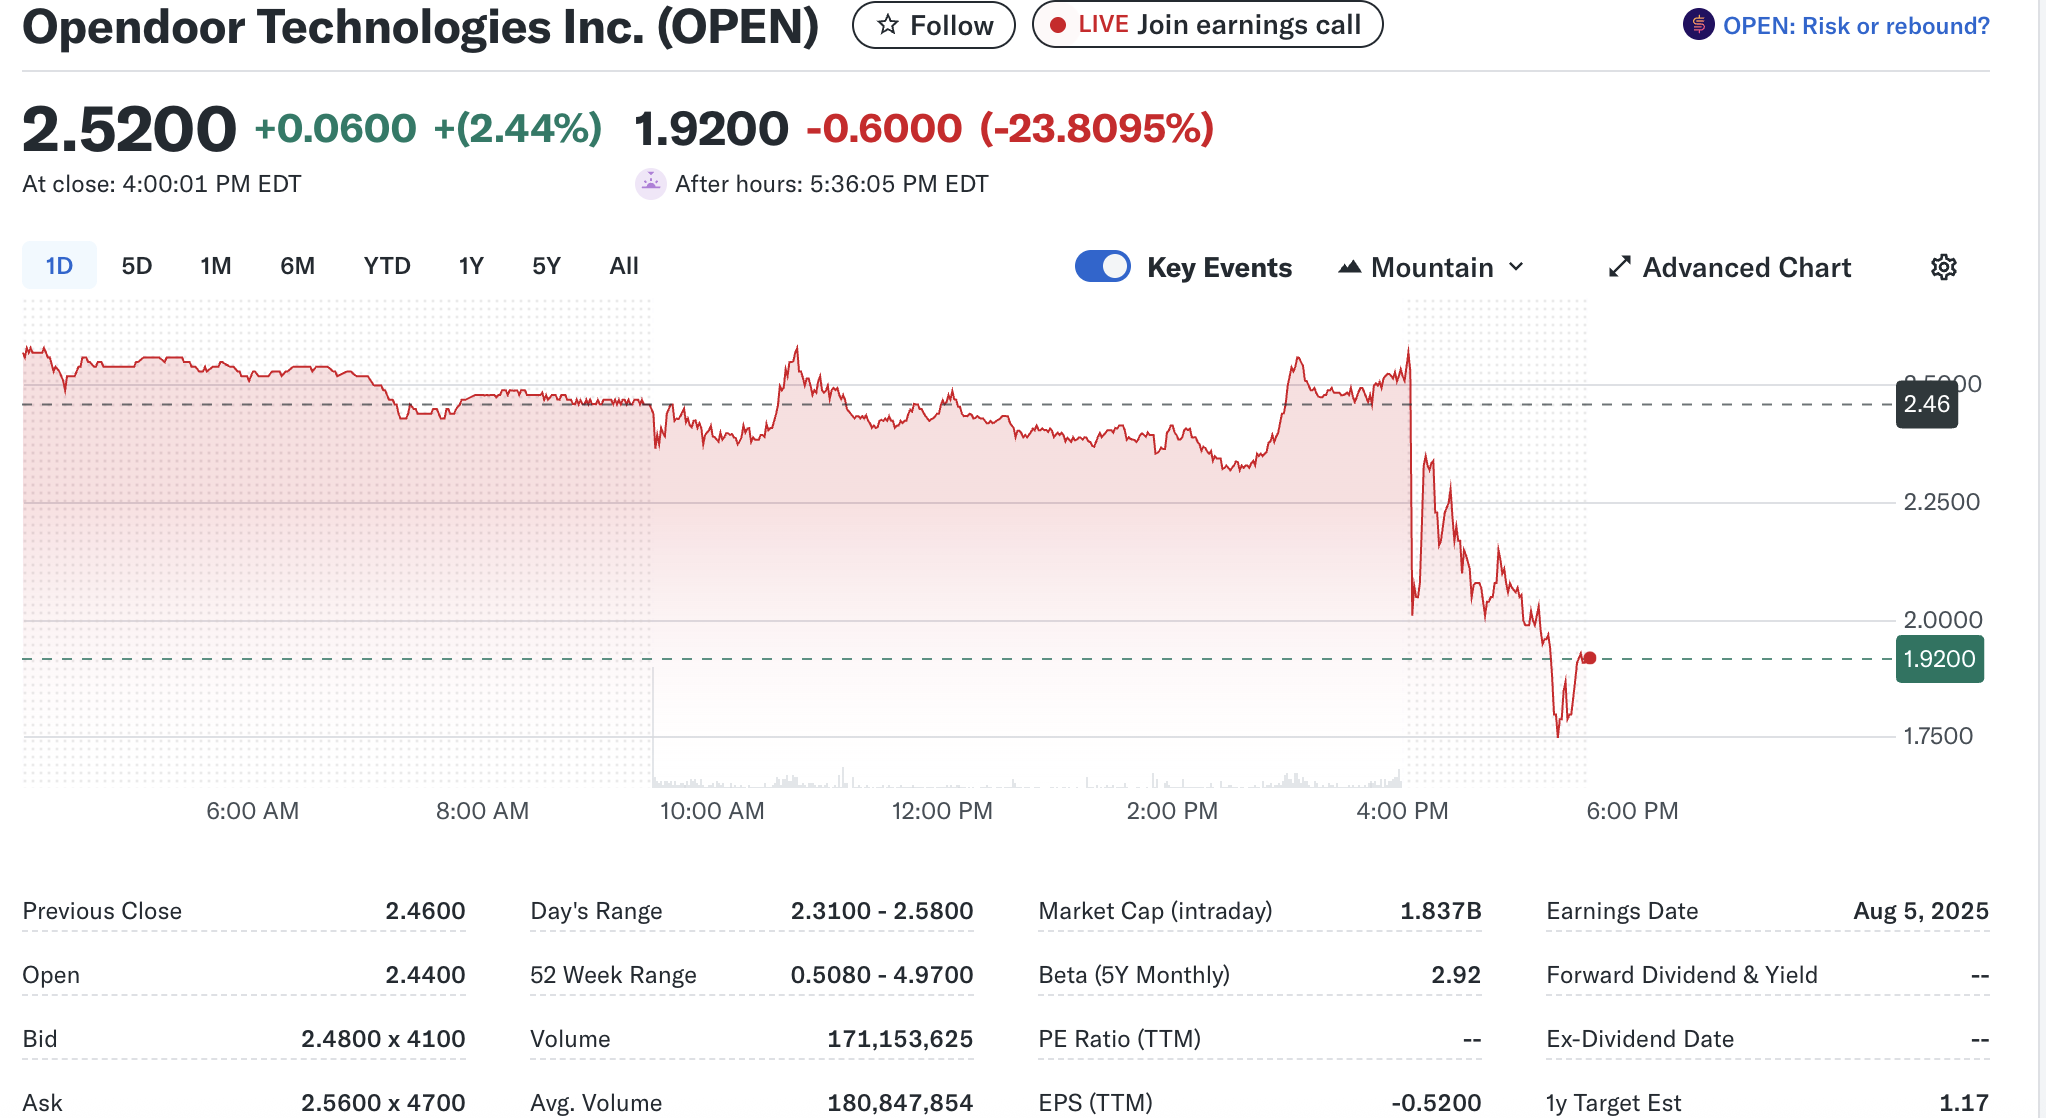Click the 1.9200 price label on axis
Viewport: 2046px width, 1118px height.
click(x=1939, y=659)
